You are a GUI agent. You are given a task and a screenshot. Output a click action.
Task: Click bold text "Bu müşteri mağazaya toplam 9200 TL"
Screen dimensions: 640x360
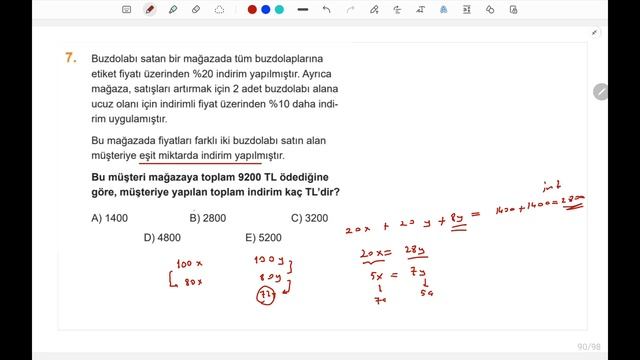[x=184, y=177]
